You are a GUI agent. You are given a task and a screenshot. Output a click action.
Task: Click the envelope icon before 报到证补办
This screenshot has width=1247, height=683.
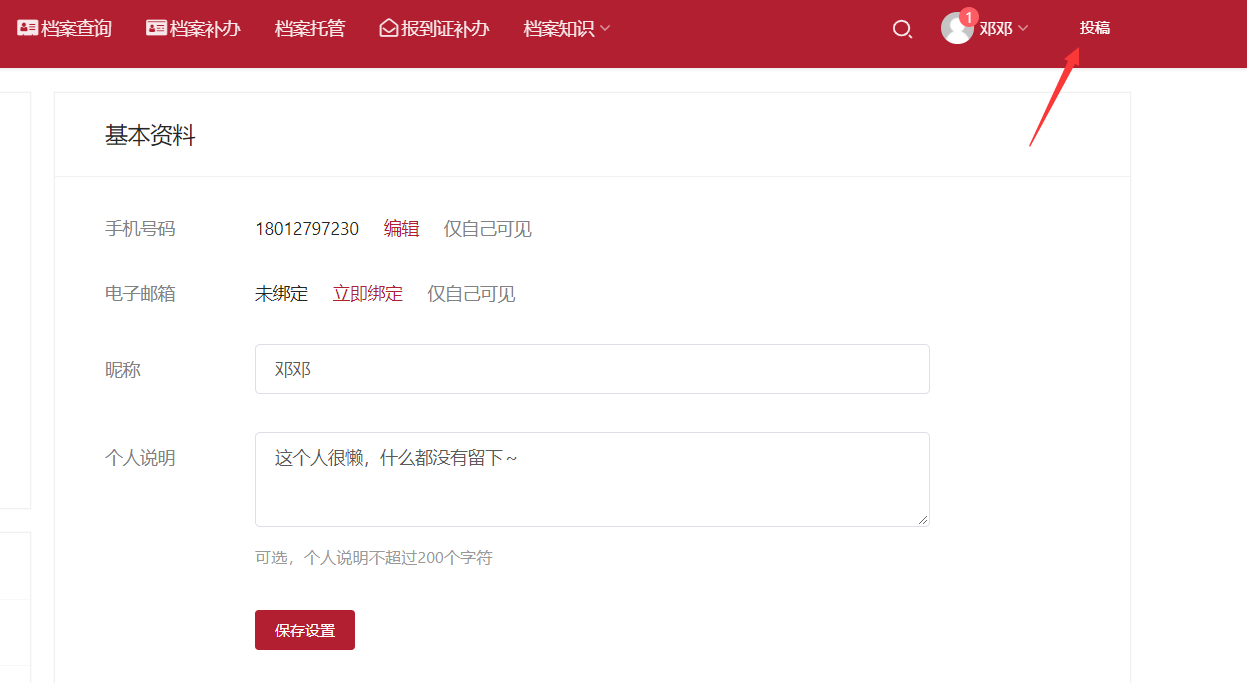click(x=389, y=28)
